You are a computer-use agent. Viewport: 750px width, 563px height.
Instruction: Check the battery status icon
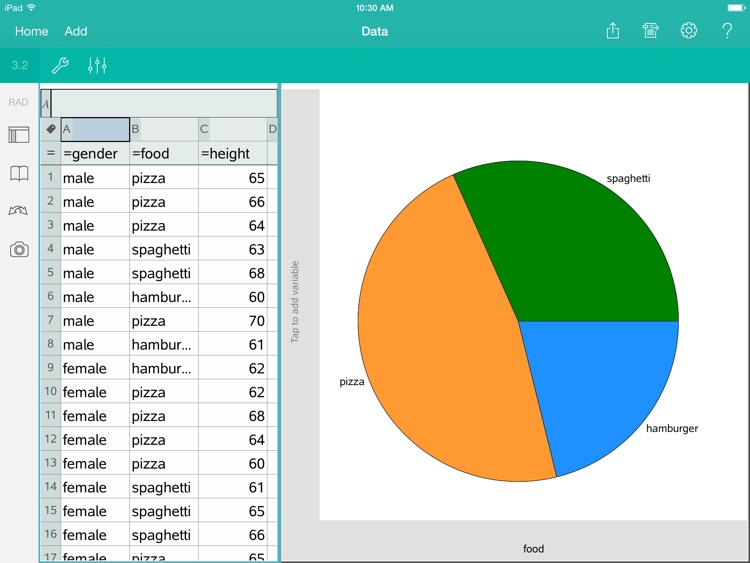(x=736, y=8)
